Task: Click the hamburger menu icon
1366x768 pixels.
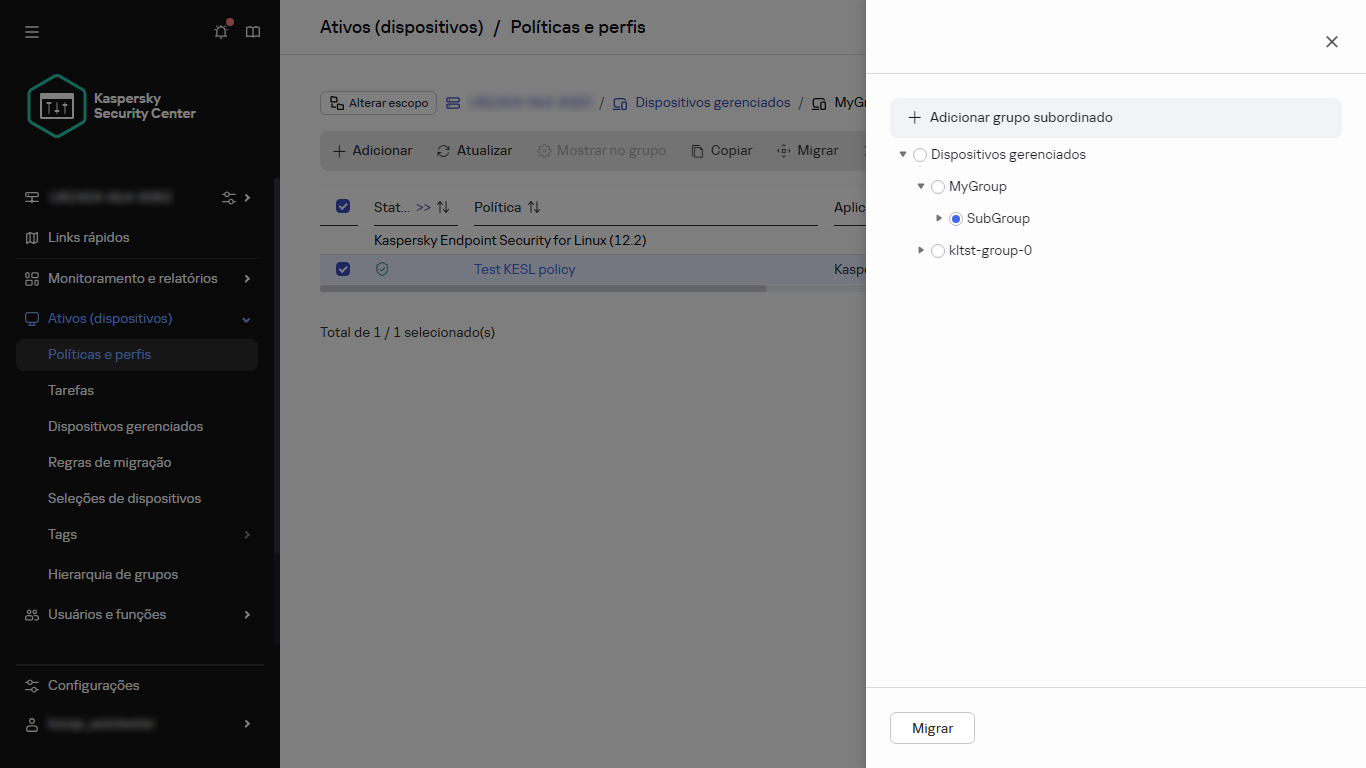Action: 32,32
